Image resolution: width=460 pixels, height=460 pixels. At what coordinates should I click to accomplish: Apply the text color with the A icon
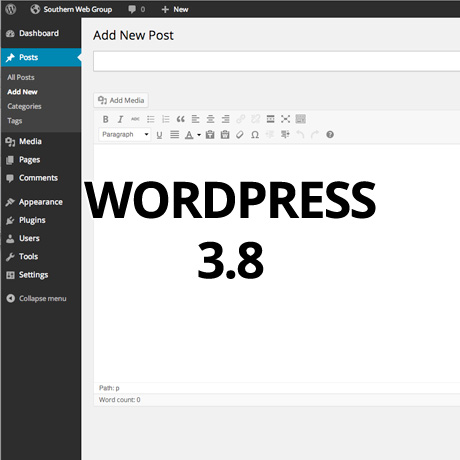click(189, 135)
